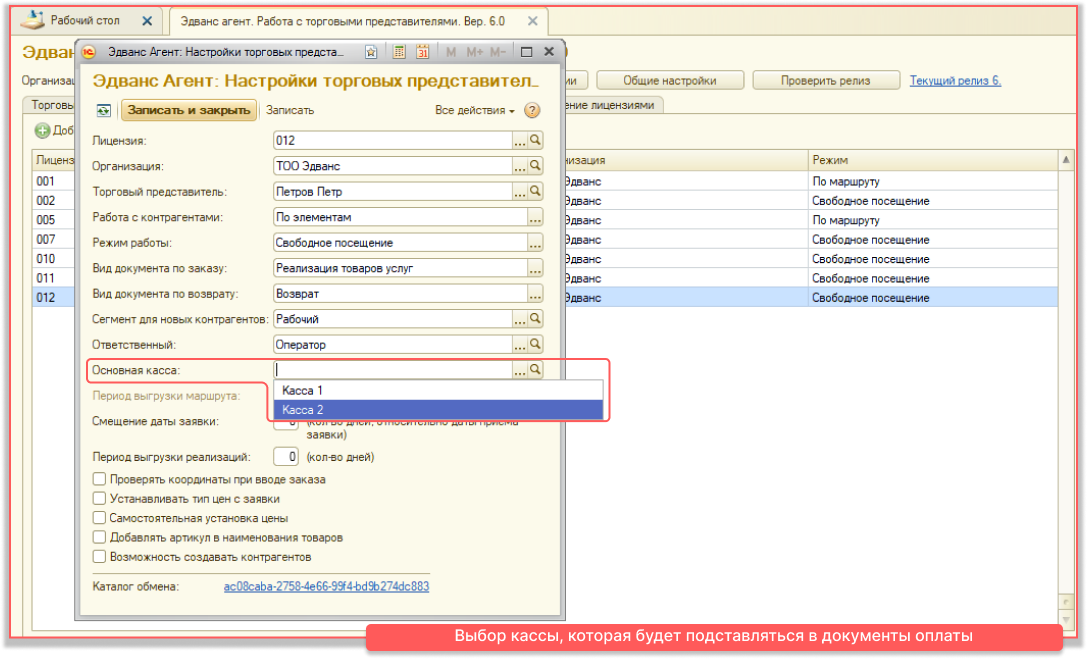1087x659 pixels.
Task: Open the choice list for Режим работы
Action: (535, 243)
